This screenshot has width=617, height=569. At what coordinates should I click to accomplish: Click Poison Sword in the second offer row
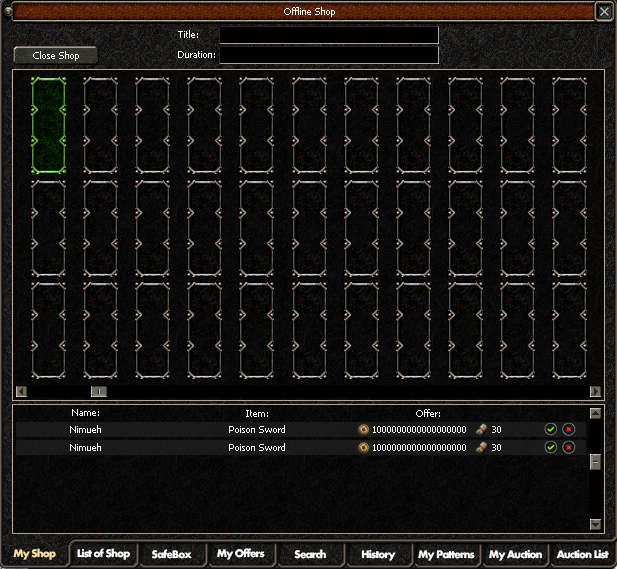point(257,447)
